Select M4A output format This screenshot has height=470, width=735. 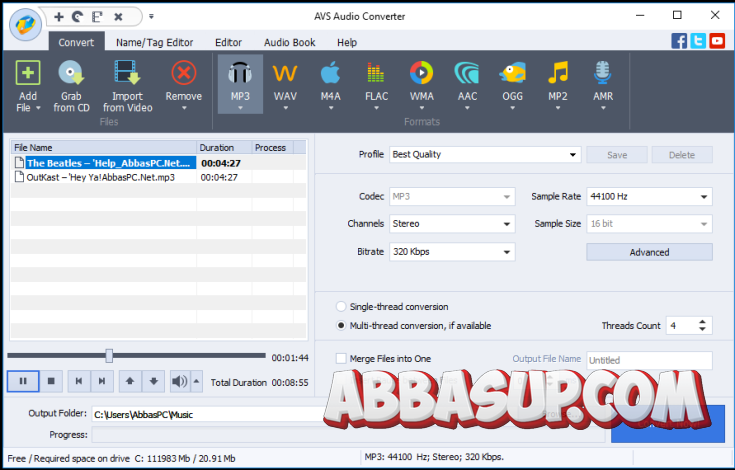(x=330, y=84)
